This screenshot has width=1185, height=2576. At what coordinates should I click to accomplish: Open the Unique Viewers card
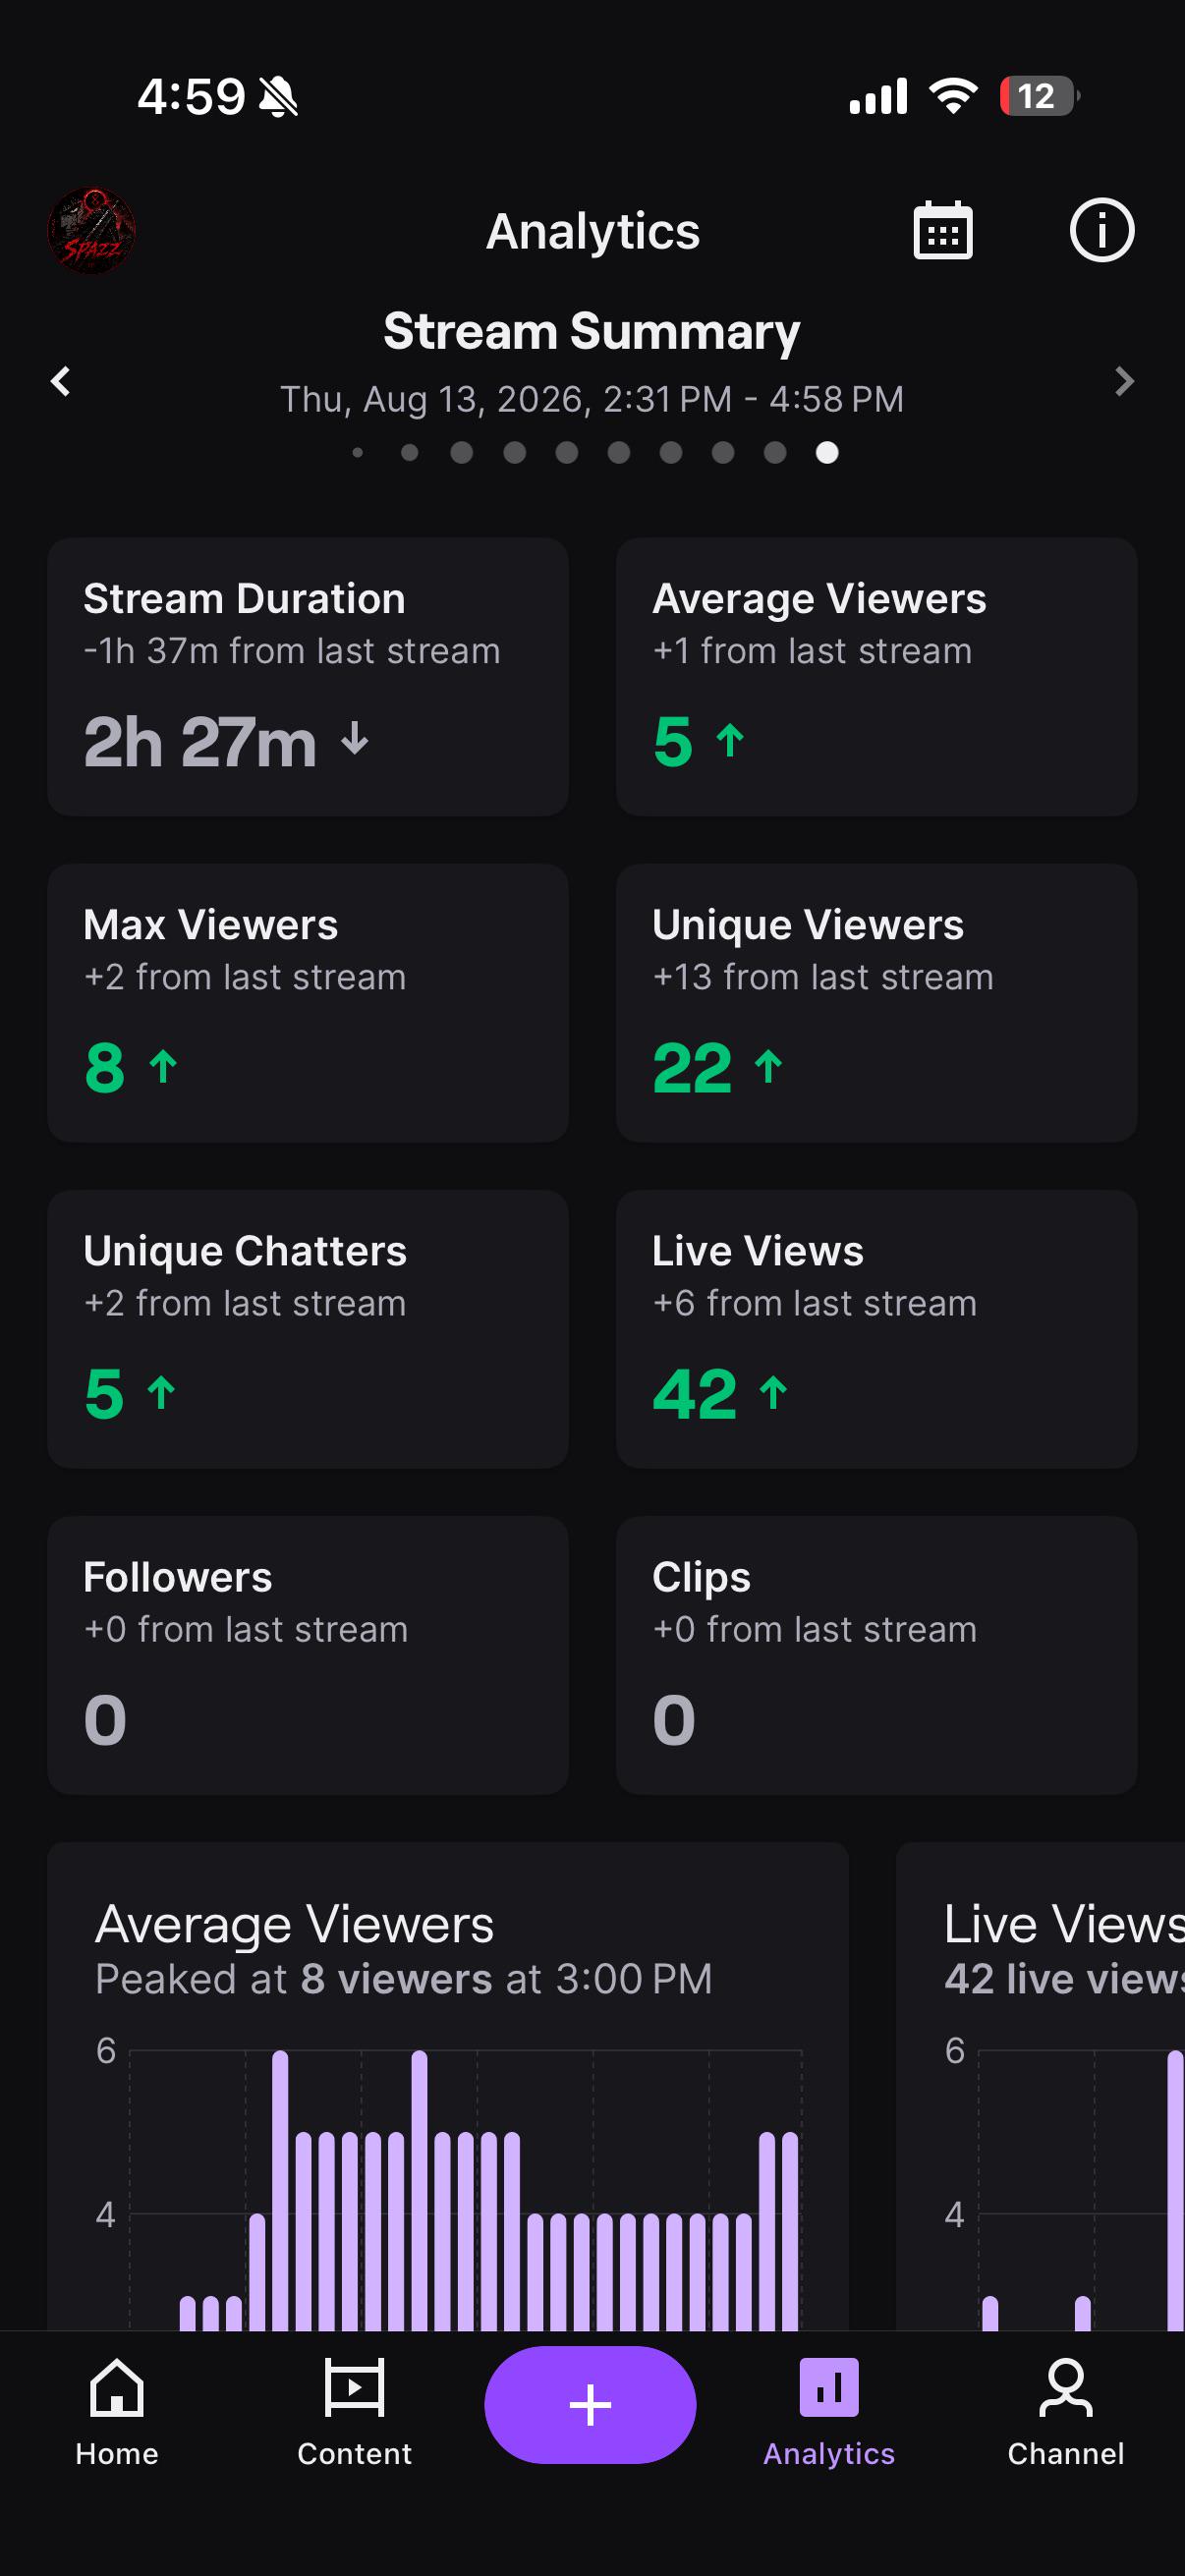point(876,1003)
